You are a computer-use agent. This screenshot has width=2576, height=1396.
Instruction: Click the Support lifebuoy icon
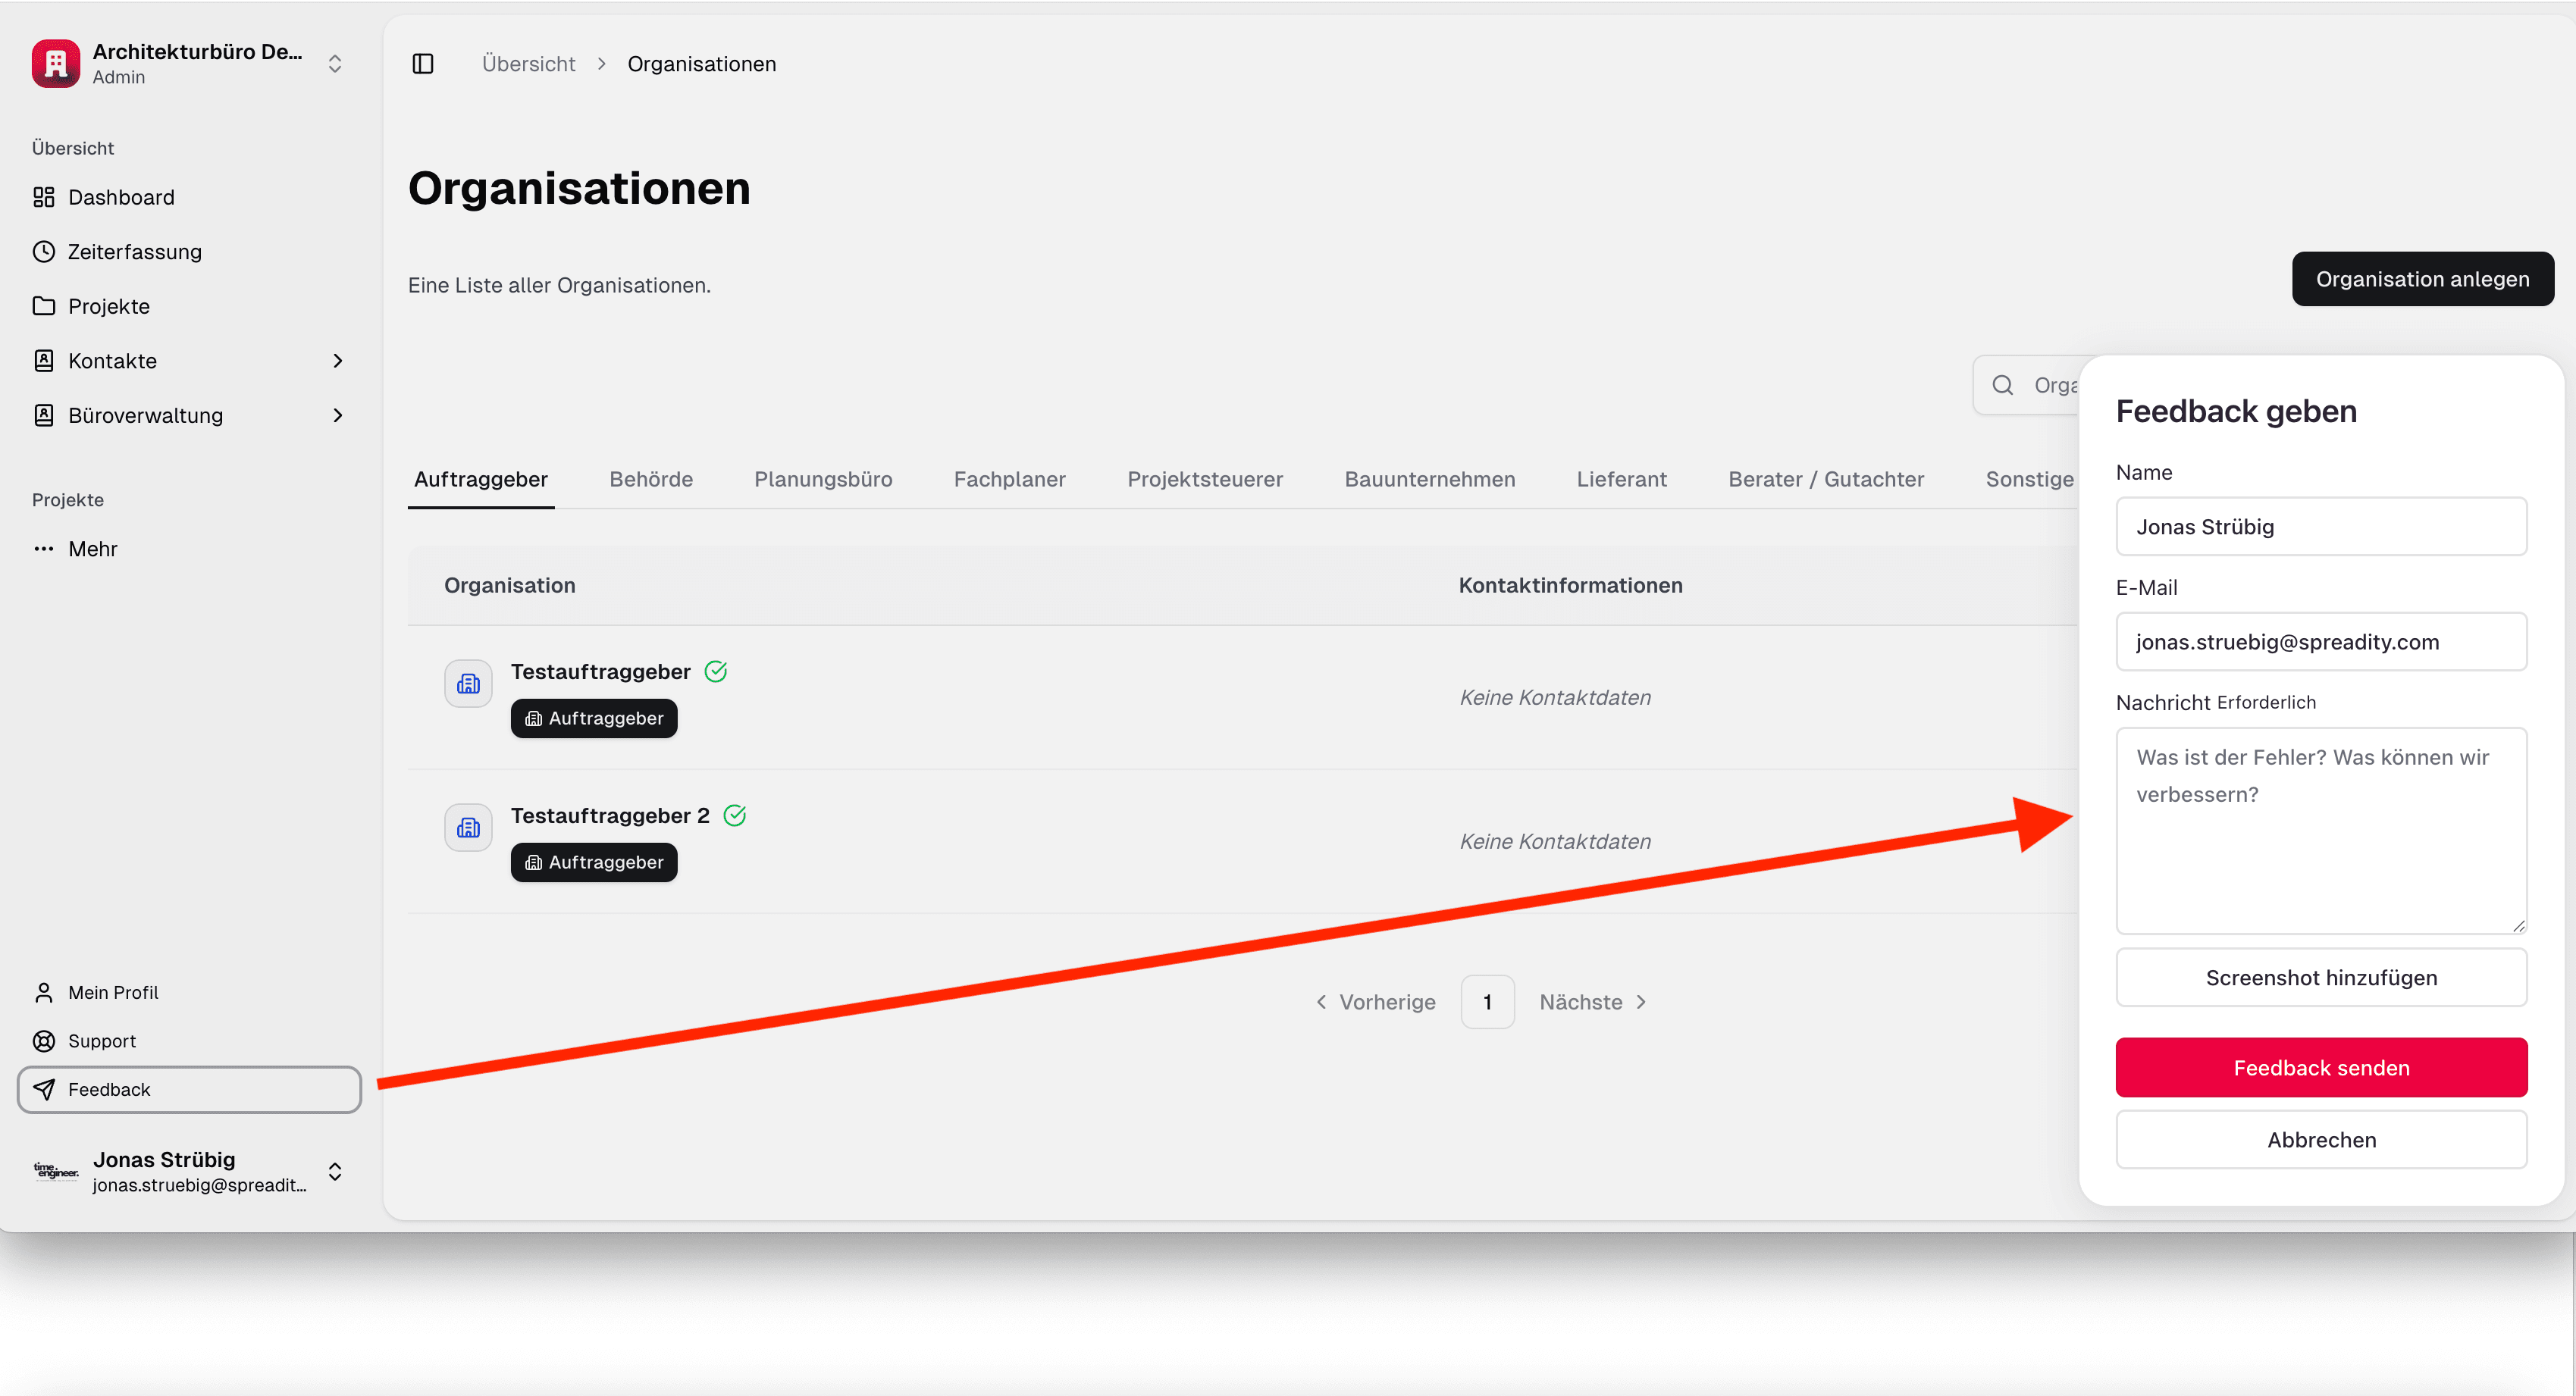coord(44,1041)
